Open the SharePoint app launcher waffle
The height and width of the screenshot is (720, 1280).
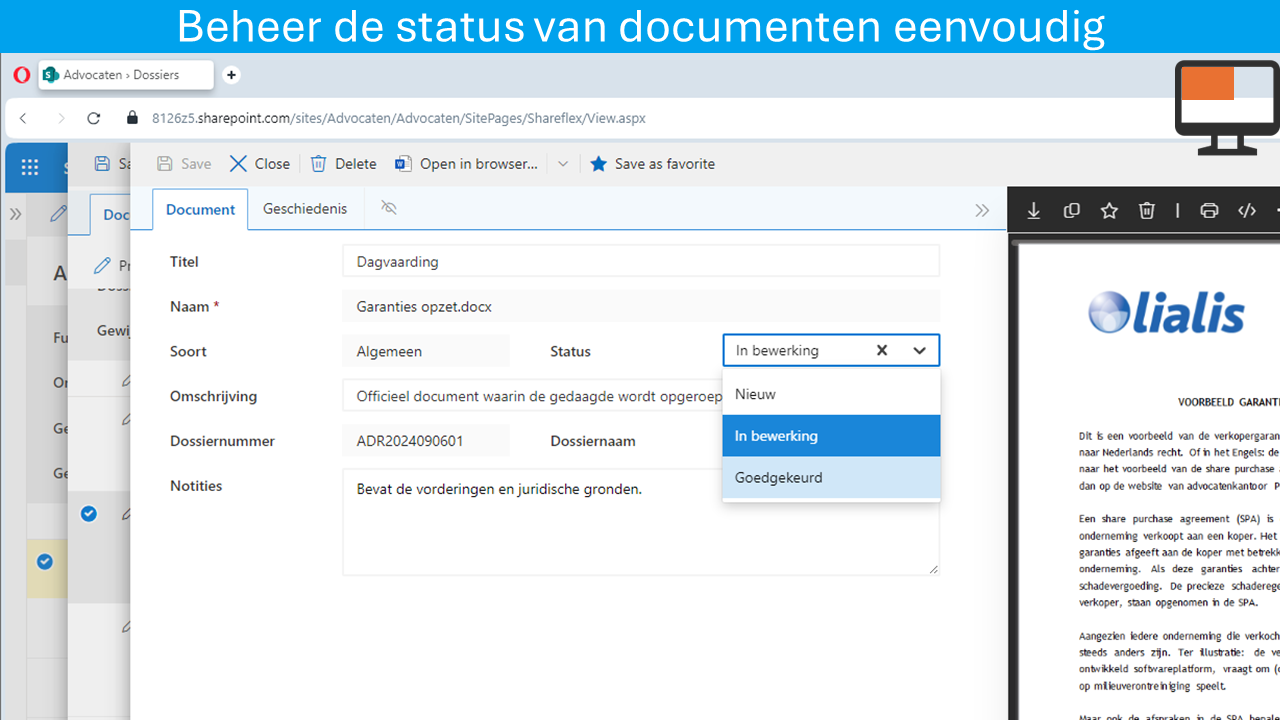pos(30,167)
